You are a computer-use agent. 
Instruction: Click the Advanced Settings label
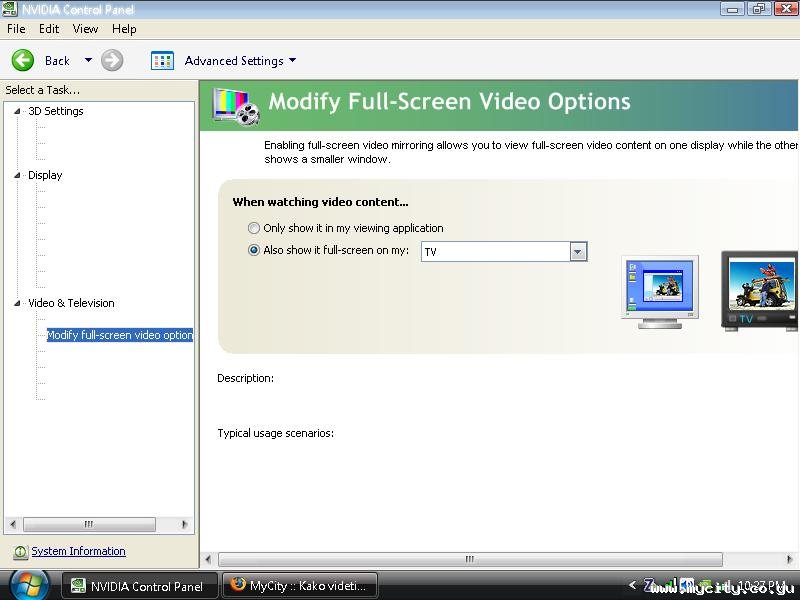(x=234, y=61)
